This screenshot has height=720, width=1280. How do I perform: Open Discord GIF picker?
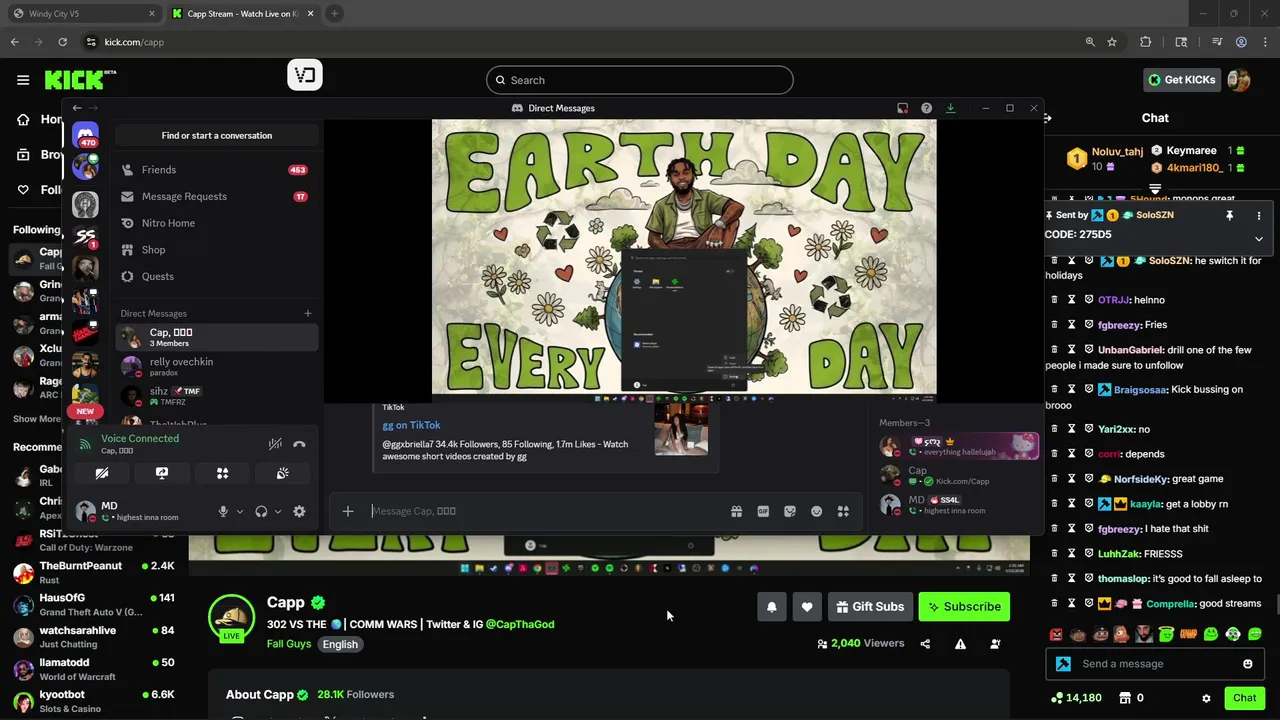tap(763, 511)
